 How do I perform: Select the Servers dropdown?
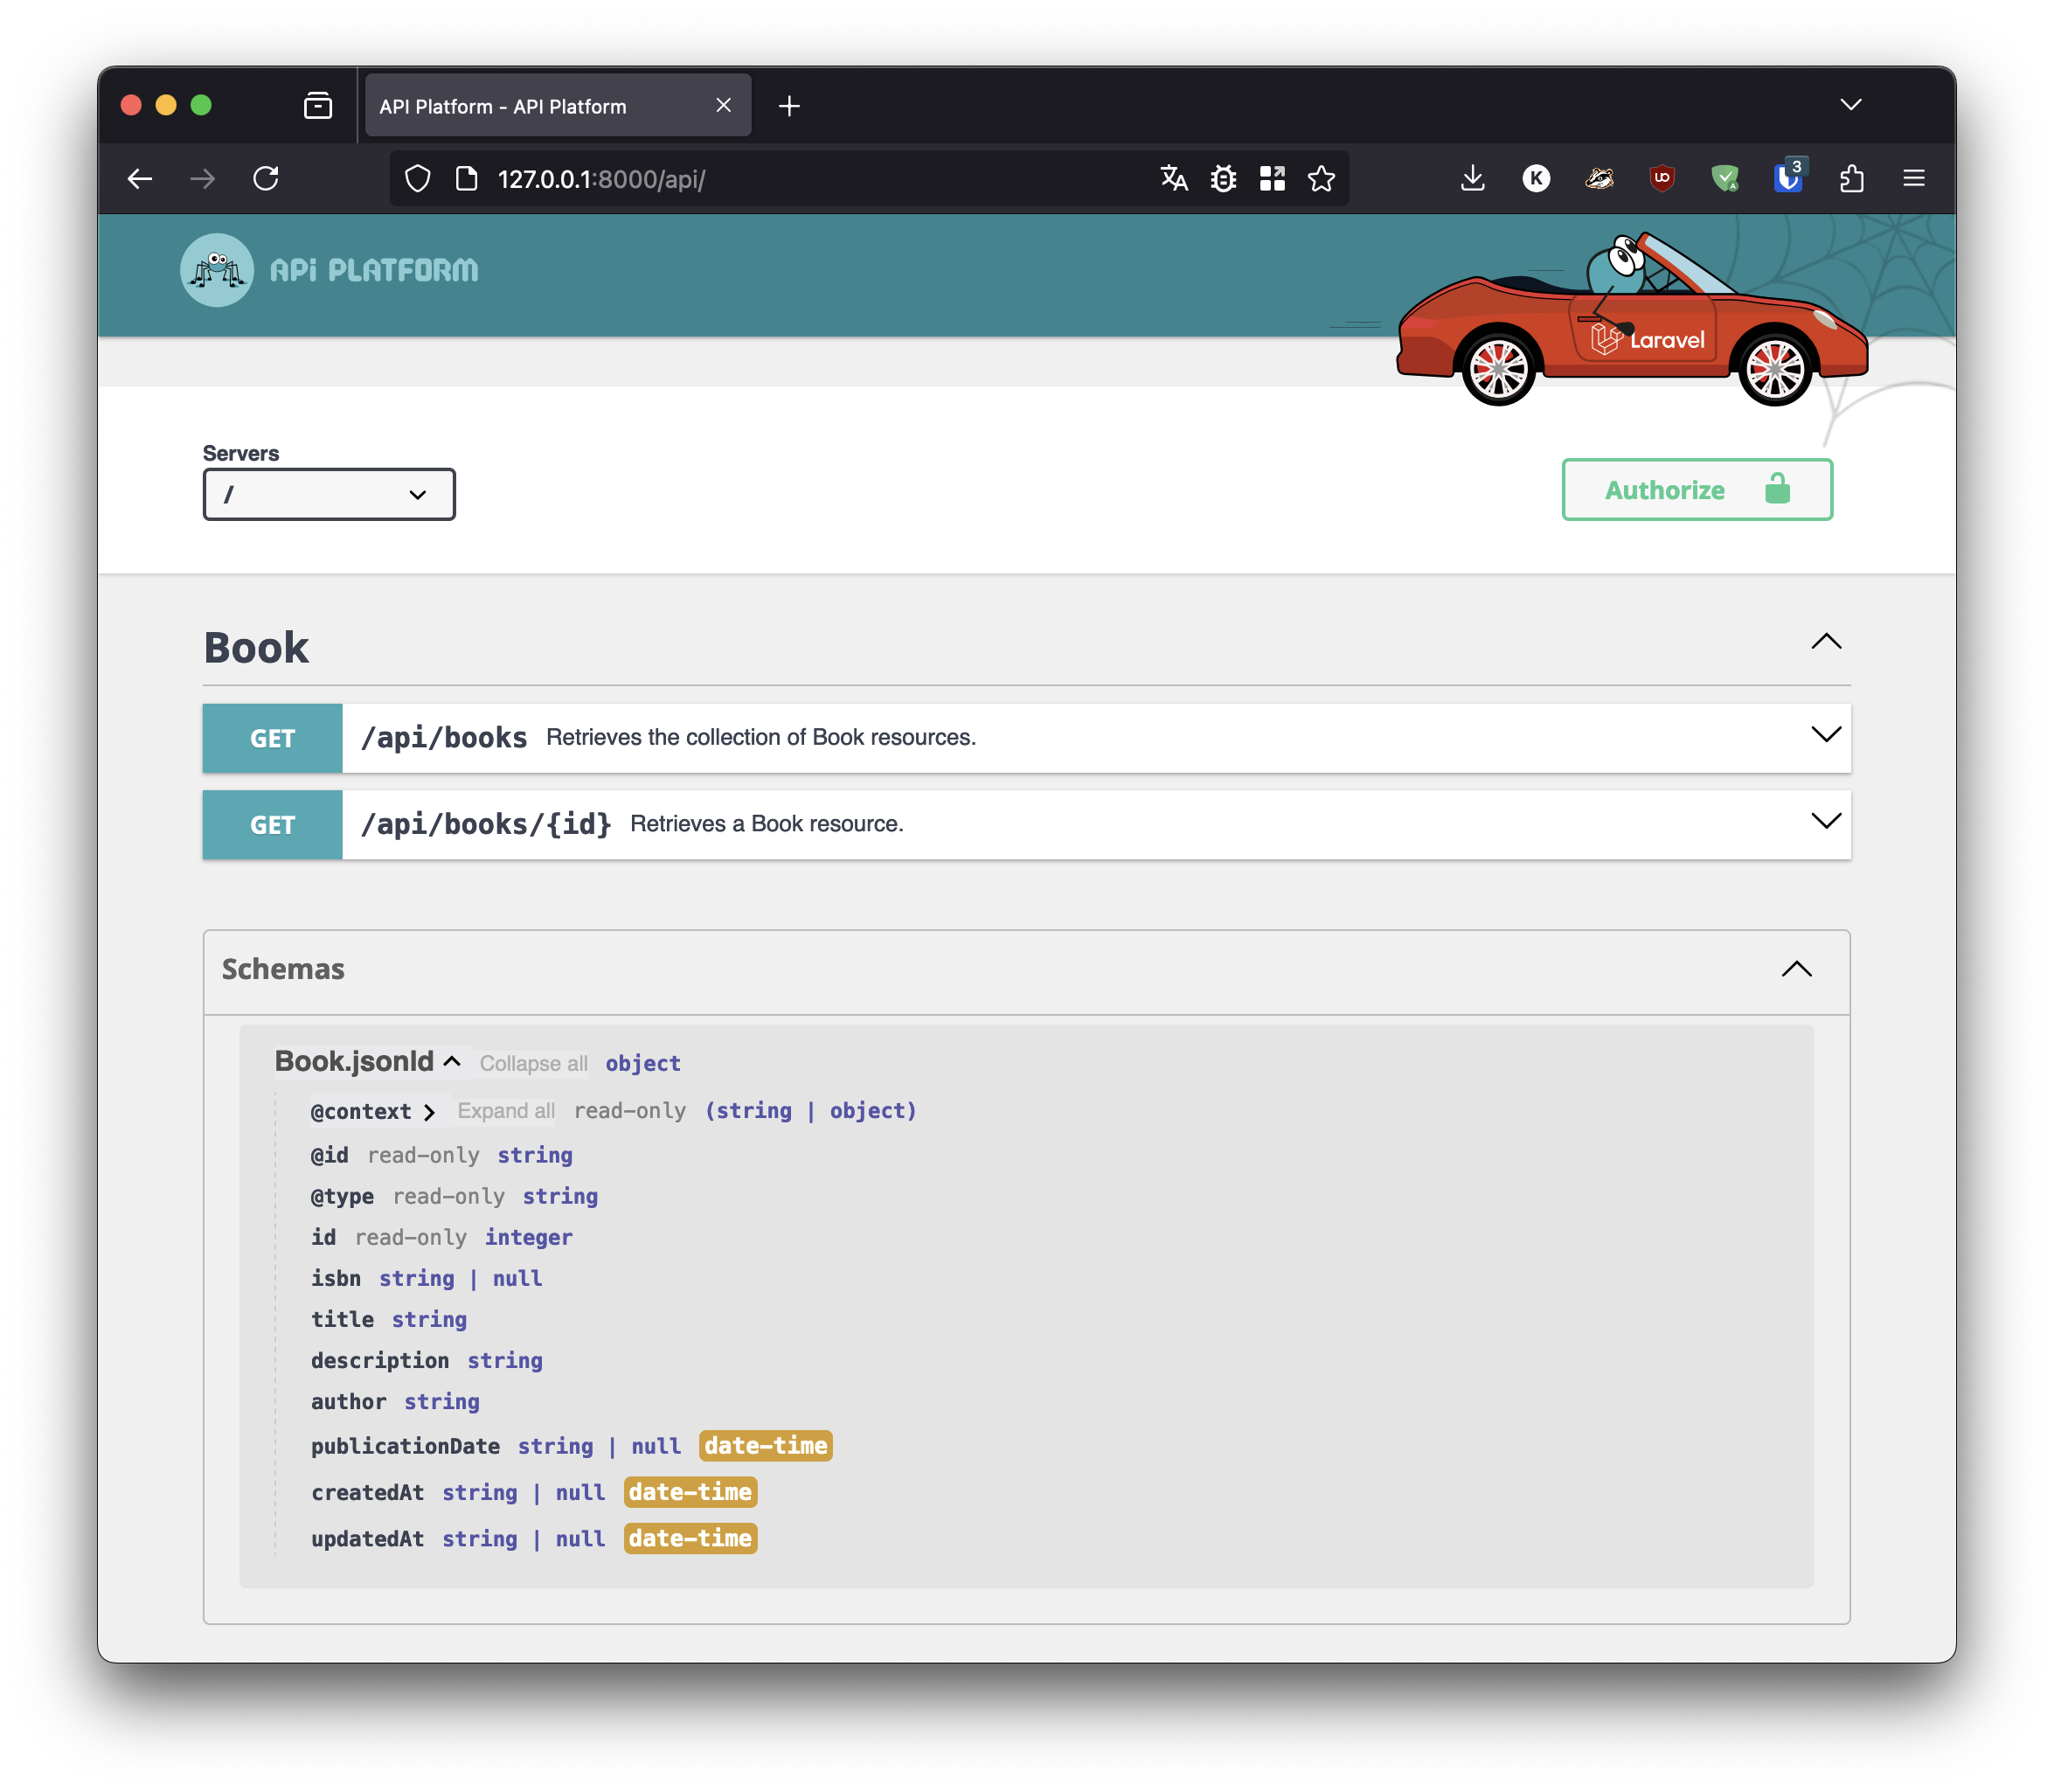tap(329, 494)
